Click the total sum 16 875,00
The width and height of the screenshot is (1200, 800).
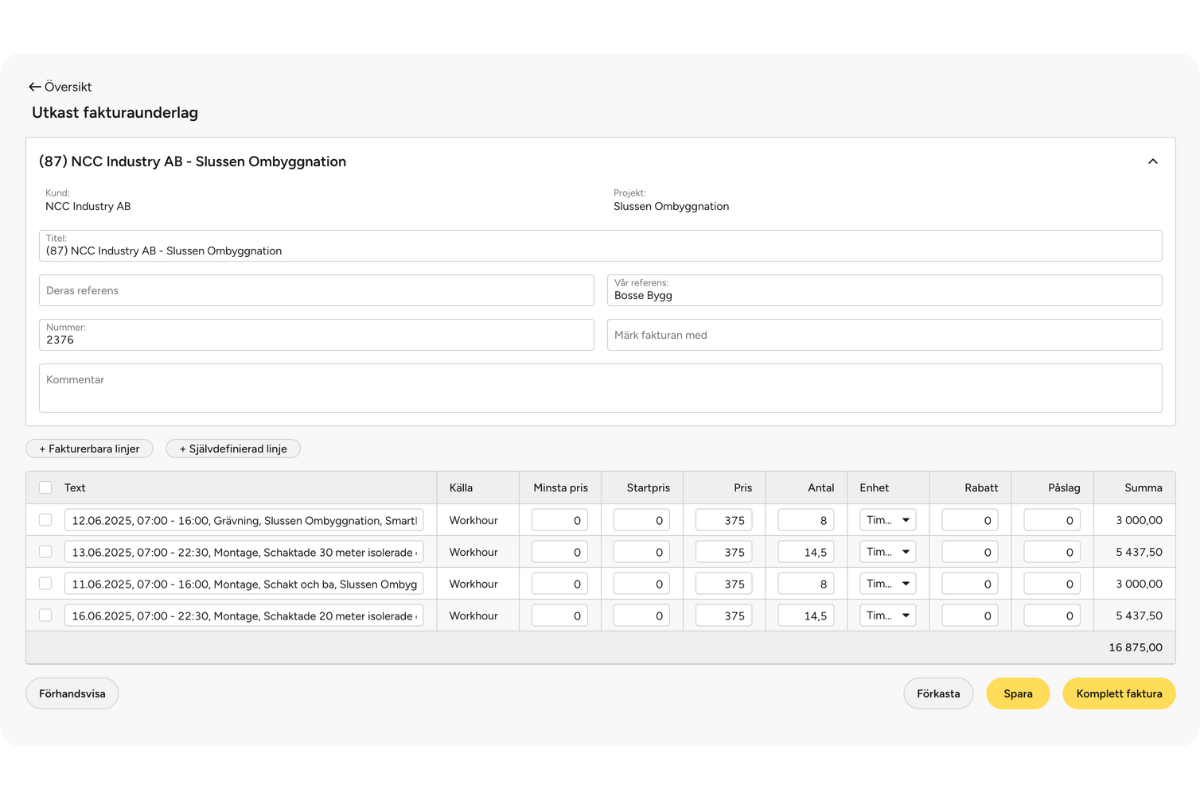point(1136,647)
